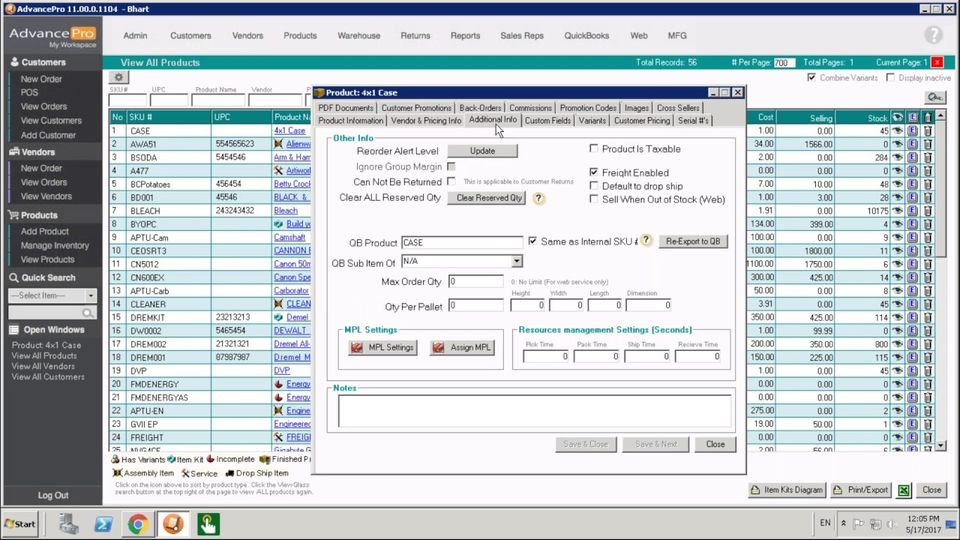Screen dimensions: 960x540
Task: Click the Re-Export to QB button
Action: click(x=693, y=241)
